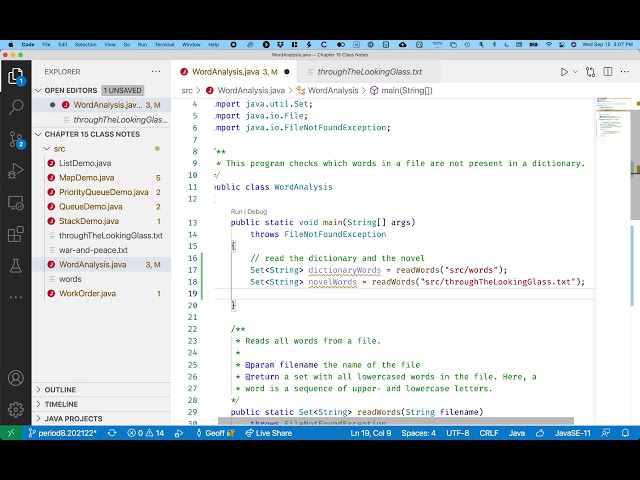The height and width of the screenshot is (480, 640).
Task: Click the Run Java play button
Action: (x=564, y=72)
